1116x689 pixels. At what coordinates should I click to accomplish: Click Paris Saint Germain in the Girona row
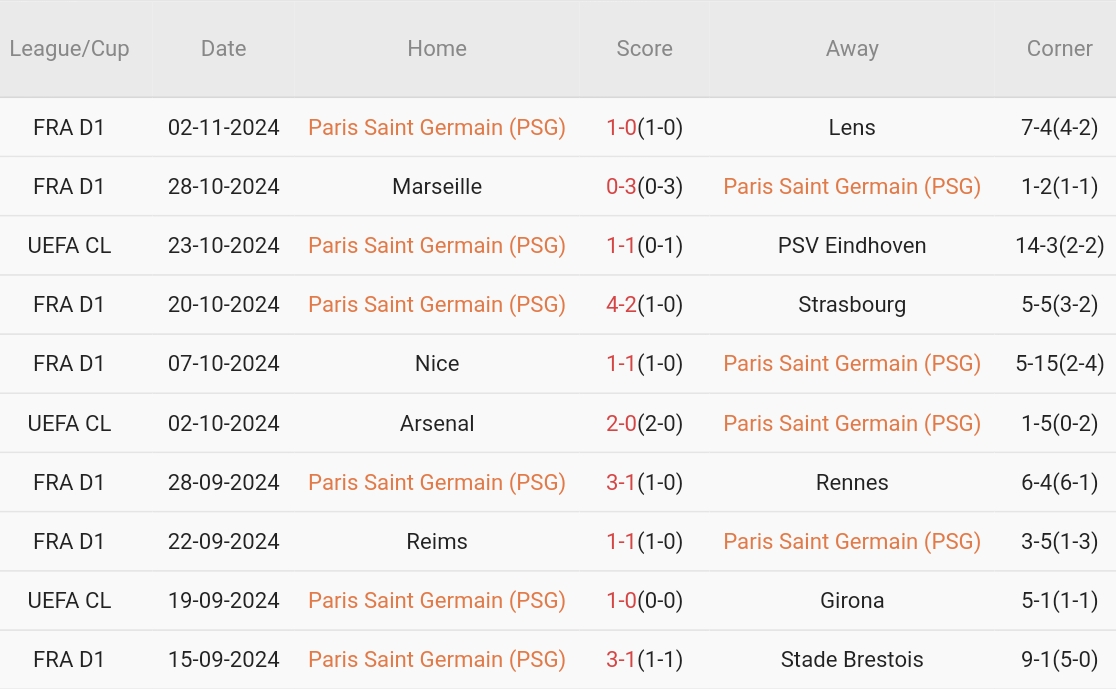[437, 600]
